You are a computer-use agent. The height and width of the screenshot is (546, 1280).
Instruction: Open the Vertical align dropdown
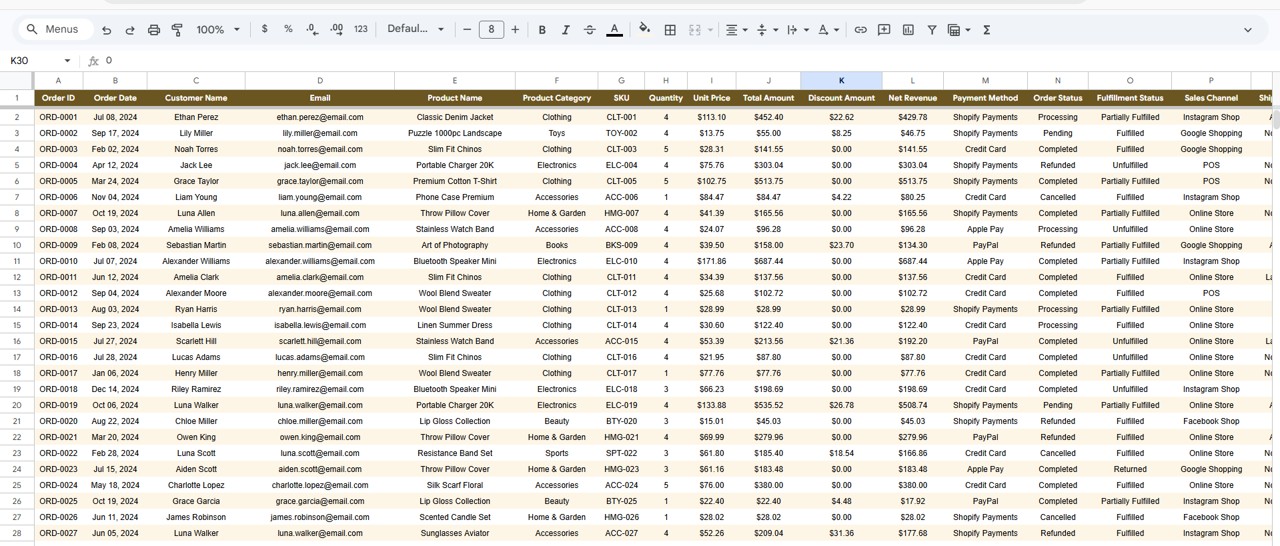(767, 30)
